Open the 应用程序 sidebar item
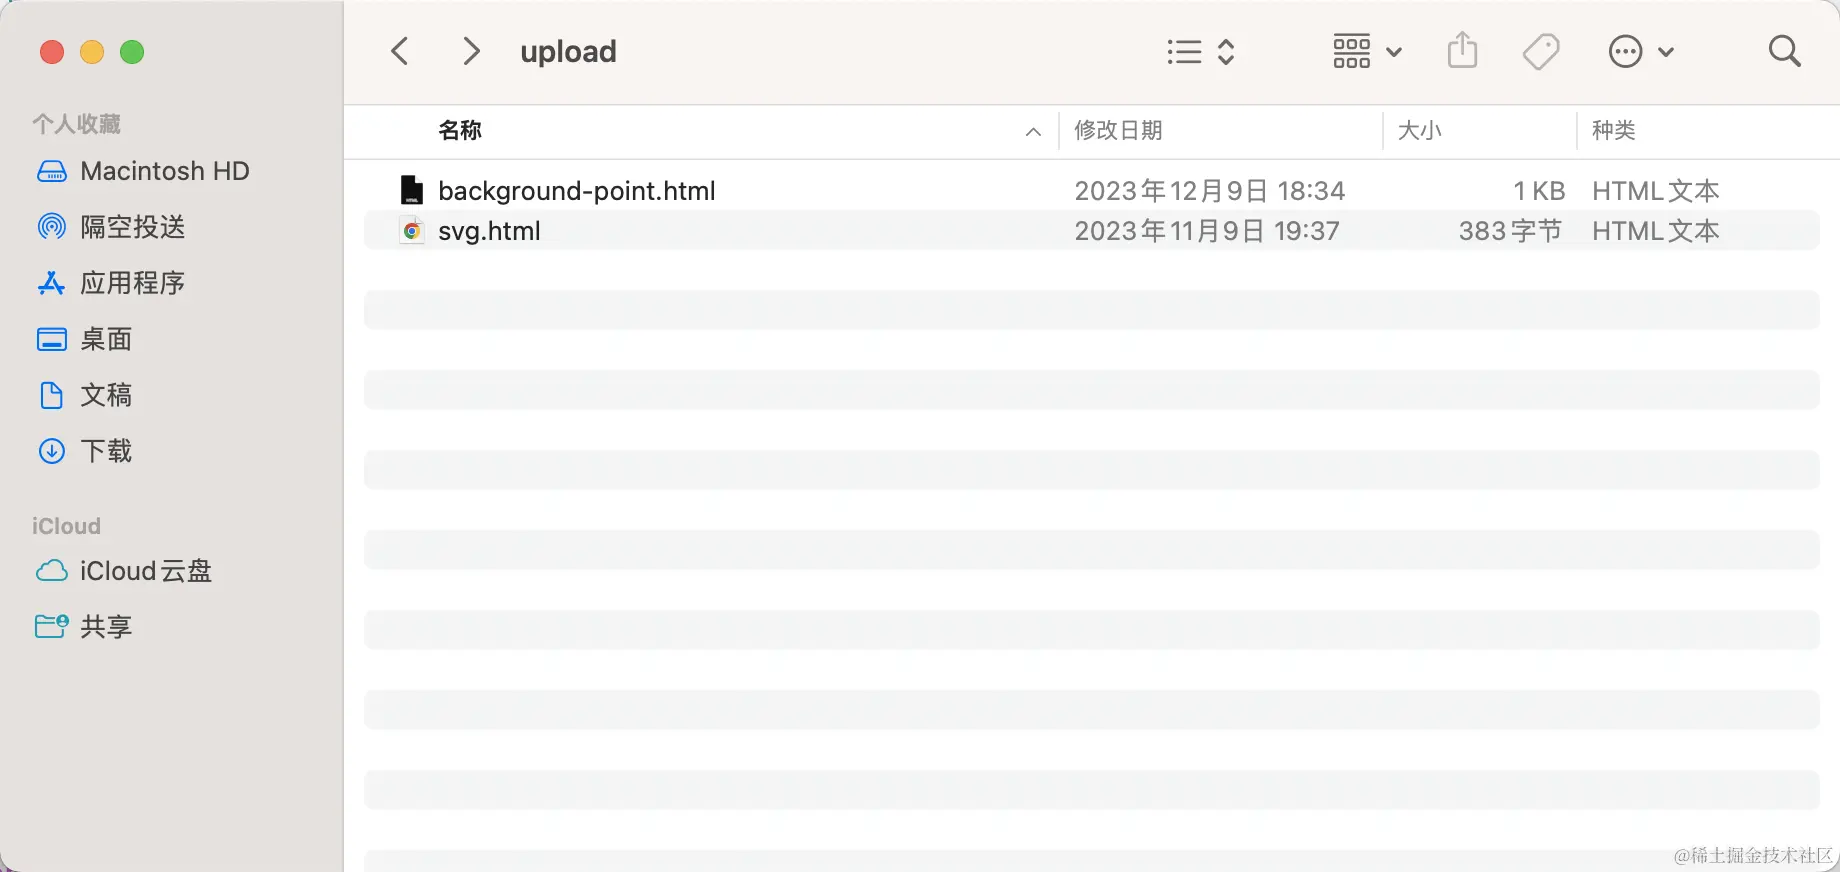Image resolution: width=1840 pixels, height=872 pixels. (x=111, y=283)
